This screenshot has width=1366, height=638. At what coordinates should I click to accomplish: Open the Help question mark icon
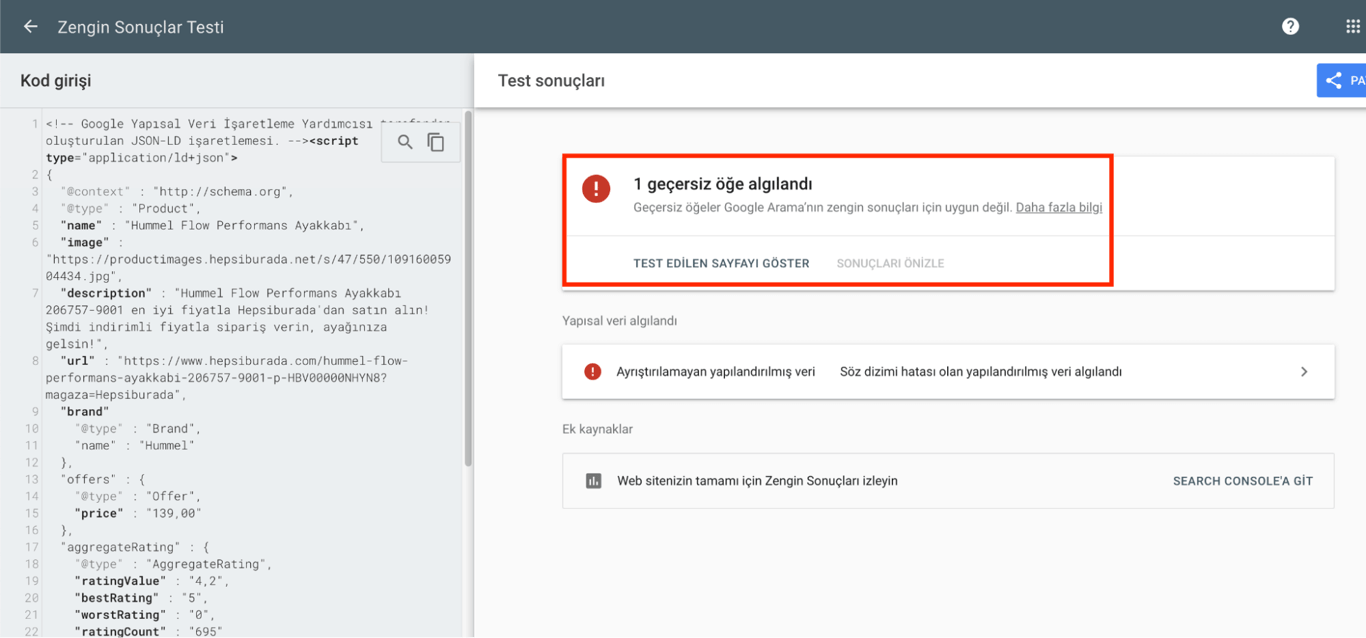pyautogui.click(x=1290, y=26)
